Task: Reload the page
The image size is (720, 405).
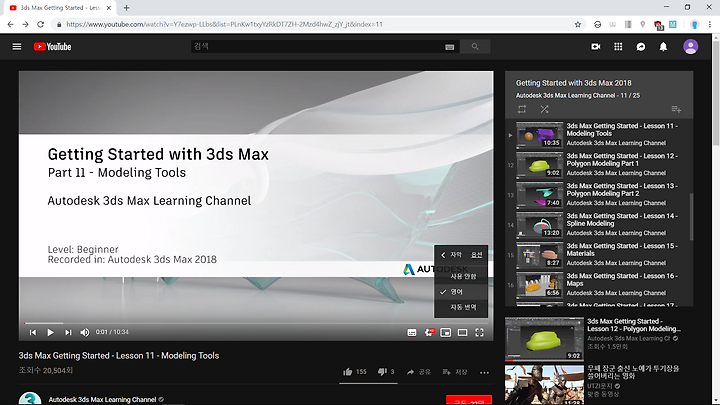Action: coord(40,24)
